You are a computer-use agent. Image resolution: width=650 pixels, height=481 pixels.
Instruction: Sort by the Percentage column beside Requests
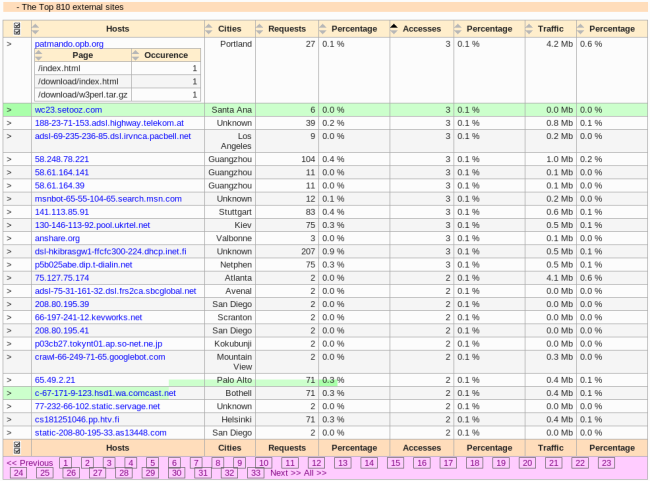323,29
